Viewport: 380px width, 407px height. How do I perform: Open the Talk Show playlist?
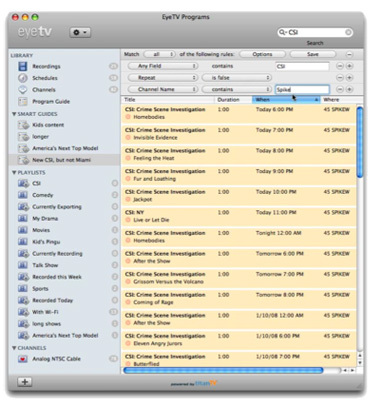(38, 265)
